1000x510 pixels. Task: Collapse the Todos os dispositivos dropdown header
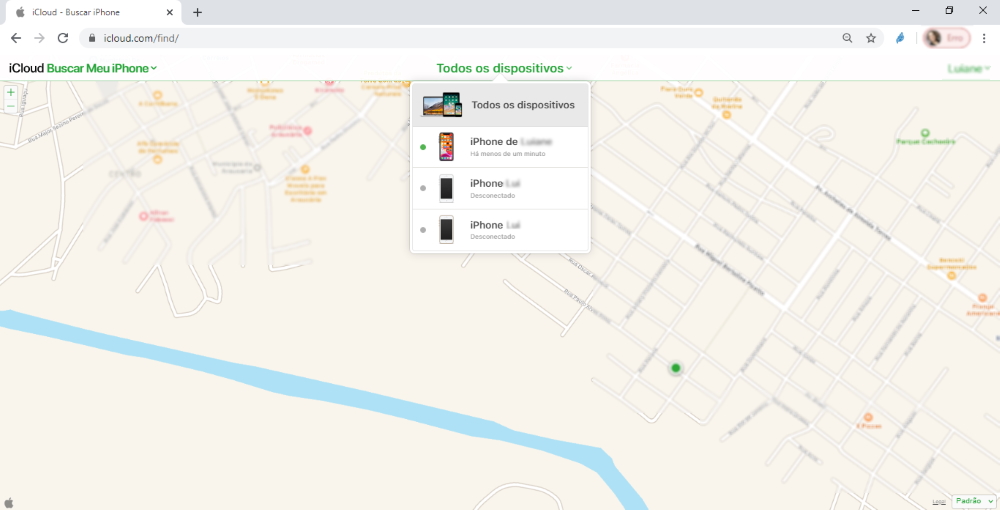point(504,68)
